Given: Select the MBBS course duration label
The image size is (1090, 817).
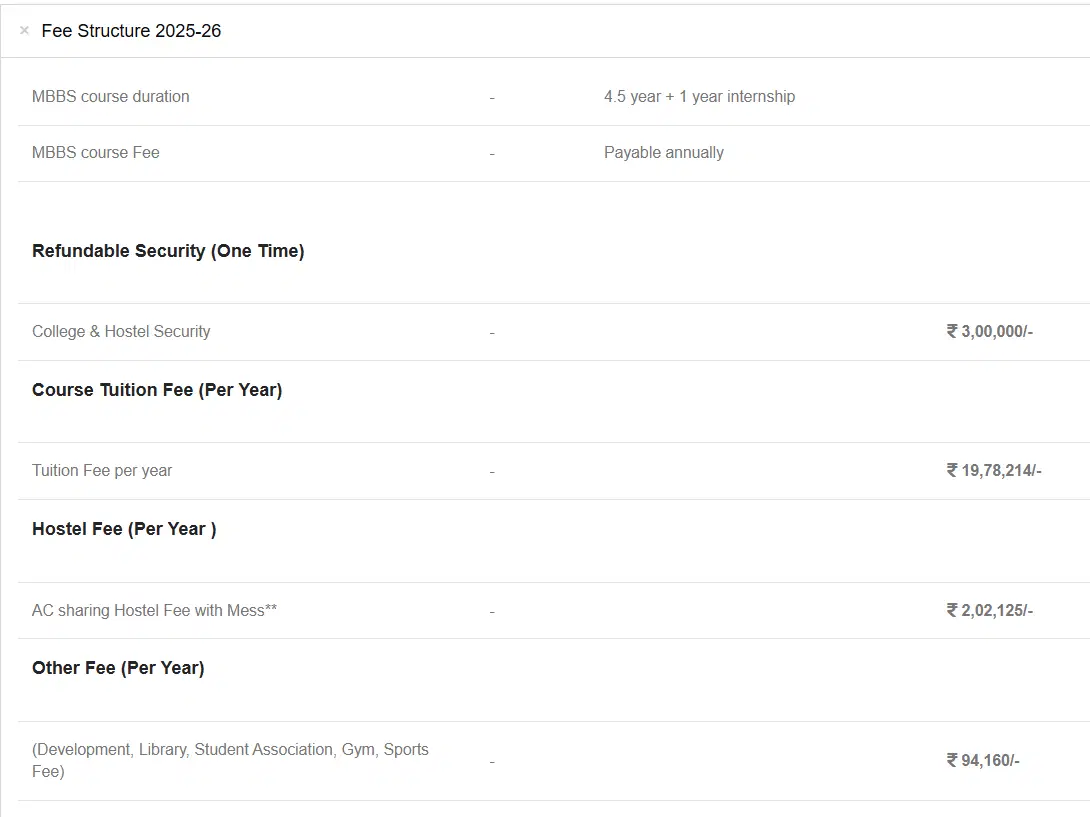Looking at the screenshot, I should pos(110,97).
